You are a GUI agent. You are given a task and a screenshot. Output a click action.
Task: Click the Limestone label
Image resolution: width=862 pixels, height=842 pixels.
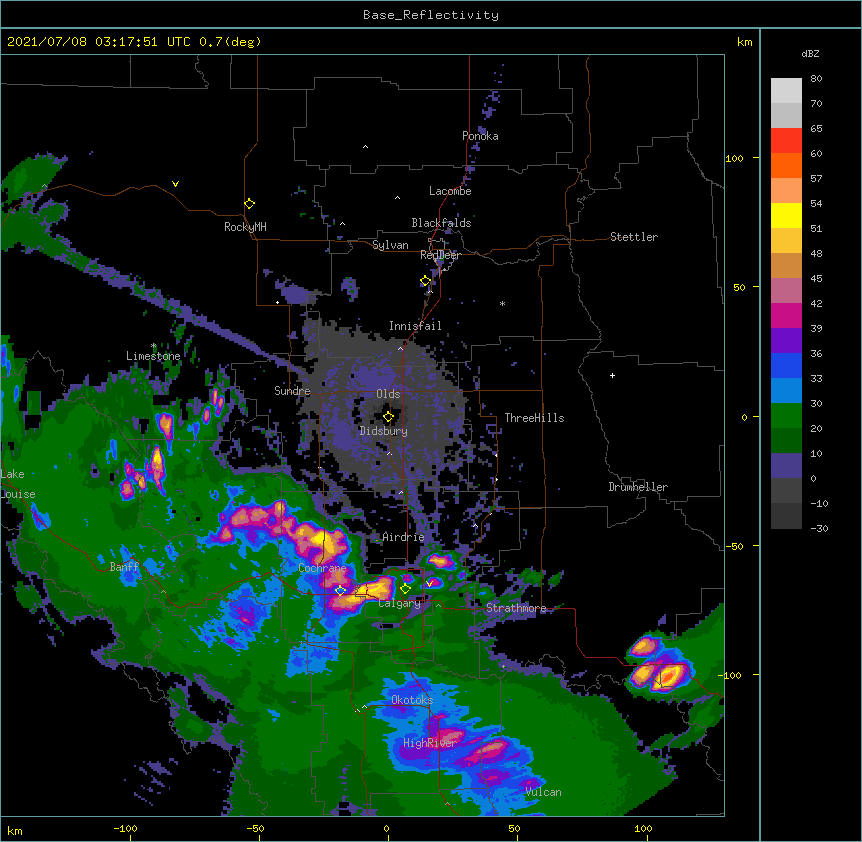click(153, 356)
